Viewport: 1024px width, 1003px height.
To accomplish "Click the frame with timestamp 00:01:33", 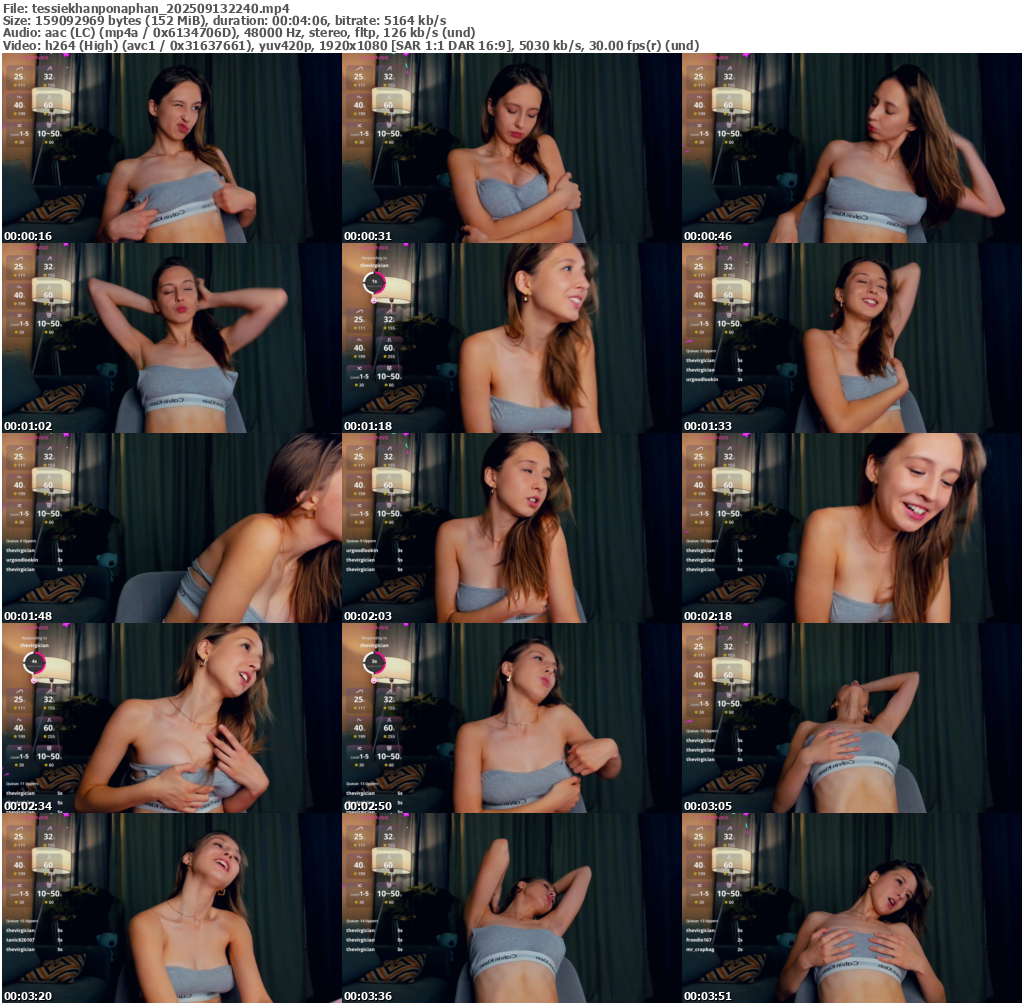I will point(851,338).
